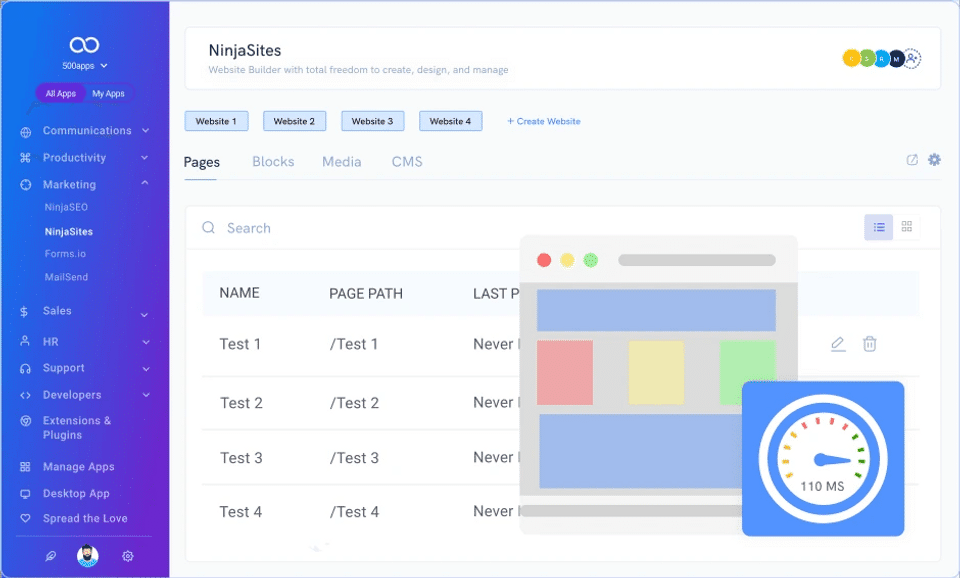Screen dimensions: 960x578
Task: Click the Desktop App monitor icon
Action: pyautogui.click(x=25, y=494)
